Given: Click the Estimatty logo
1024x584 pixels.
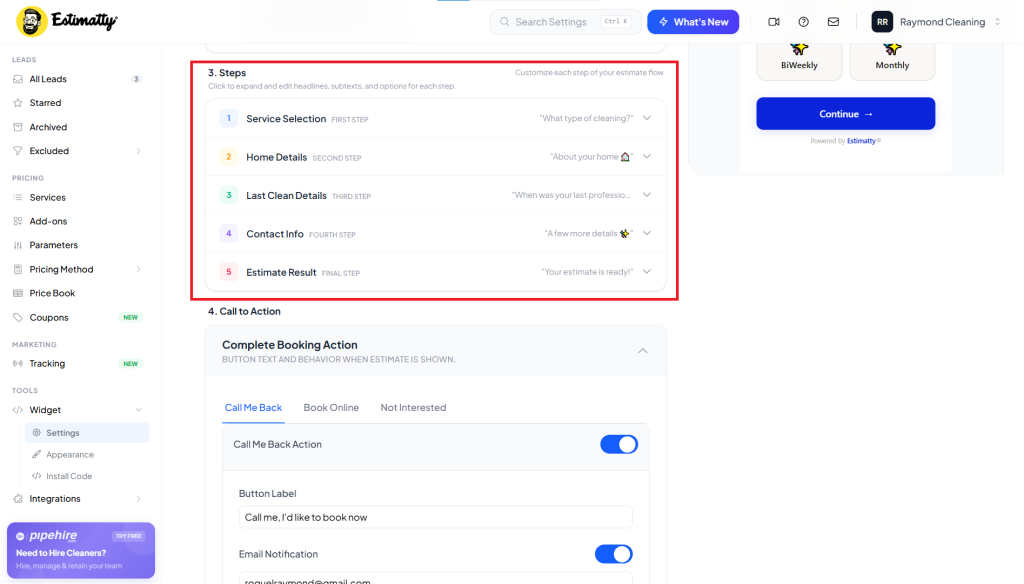Looking at the screenshot, I should (67, 22).
